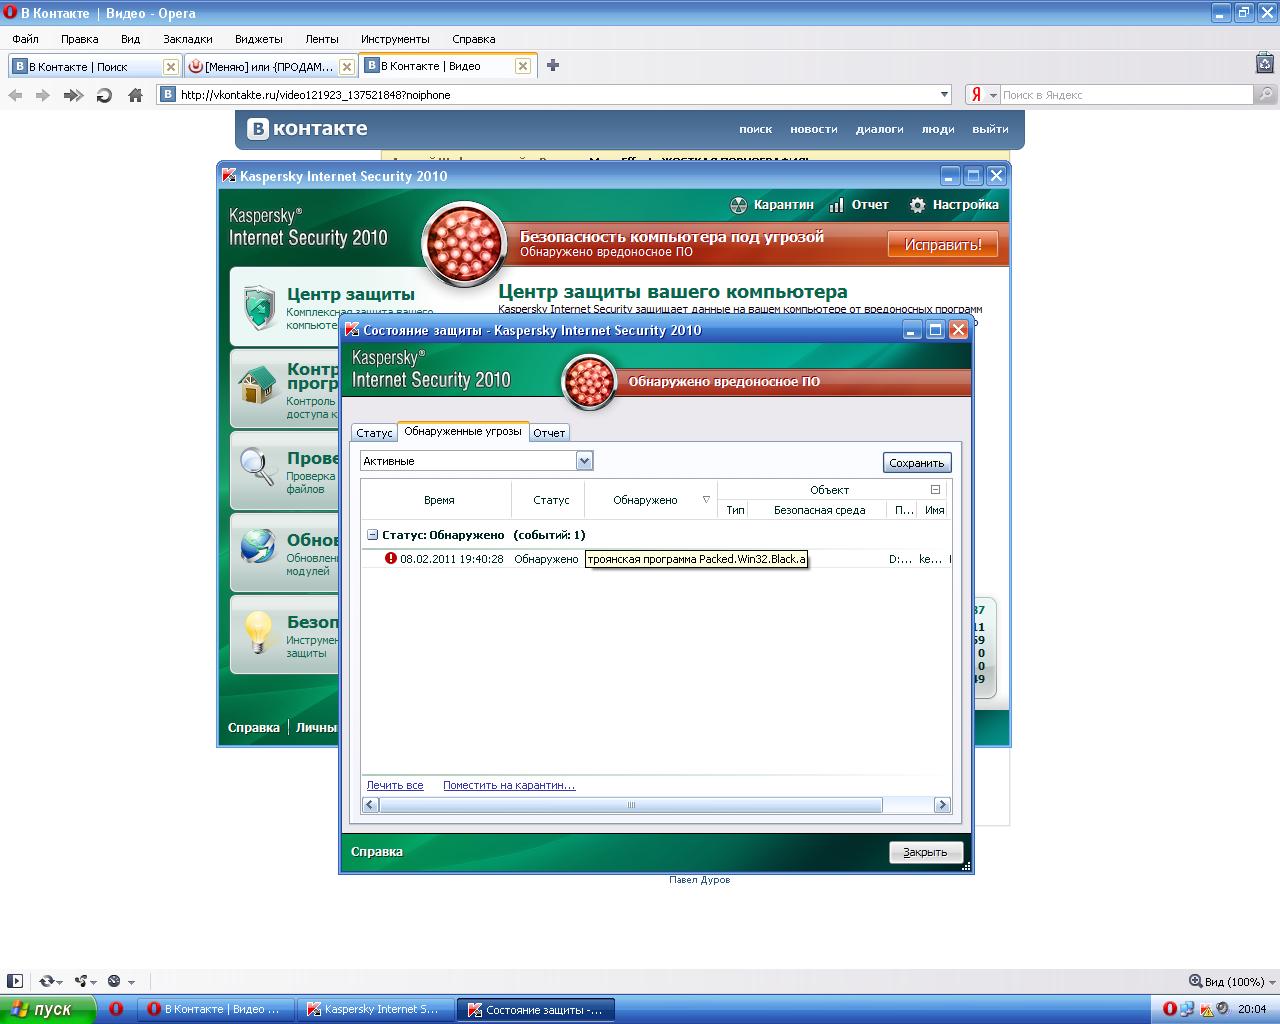Click the right arrow of horizontal scrollbar

pos(942,805)
